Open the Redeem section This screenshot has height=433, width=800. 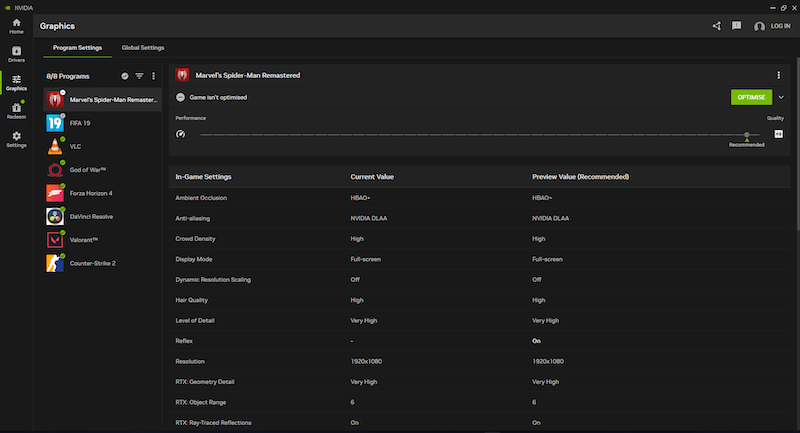coord(16,111)
